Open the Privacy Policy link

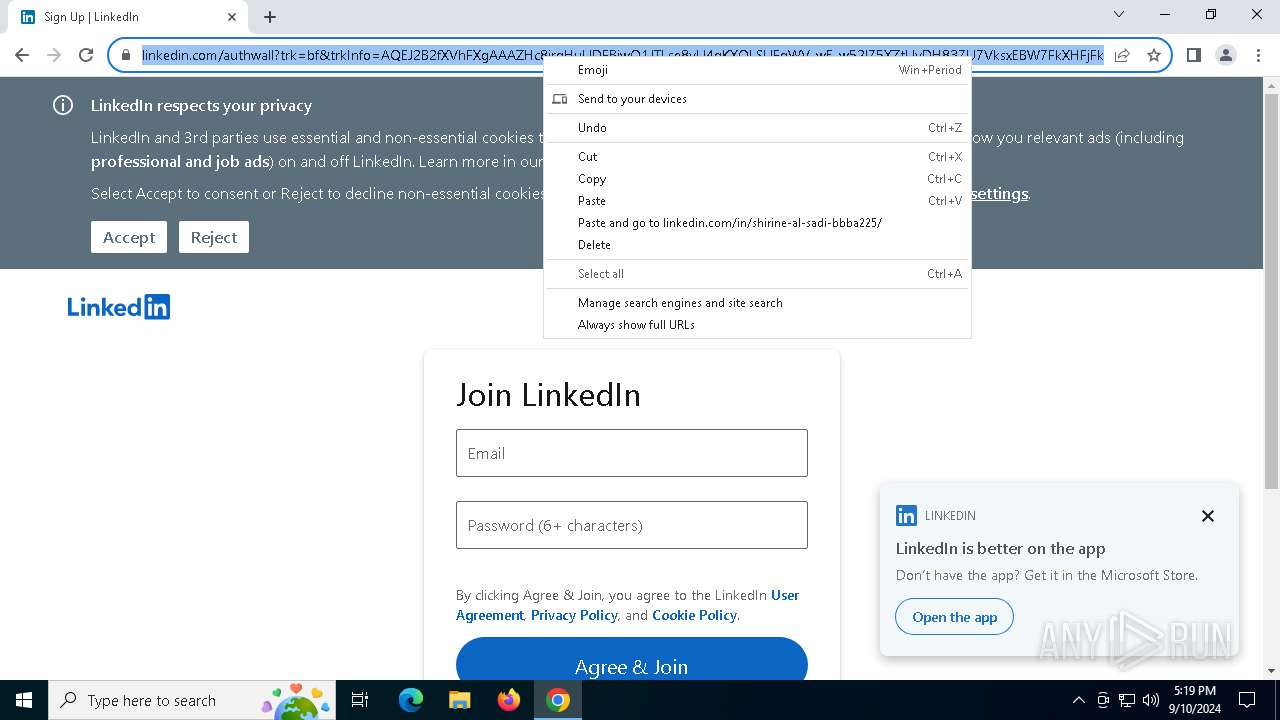pyautogui.click(x=574, y=615)
